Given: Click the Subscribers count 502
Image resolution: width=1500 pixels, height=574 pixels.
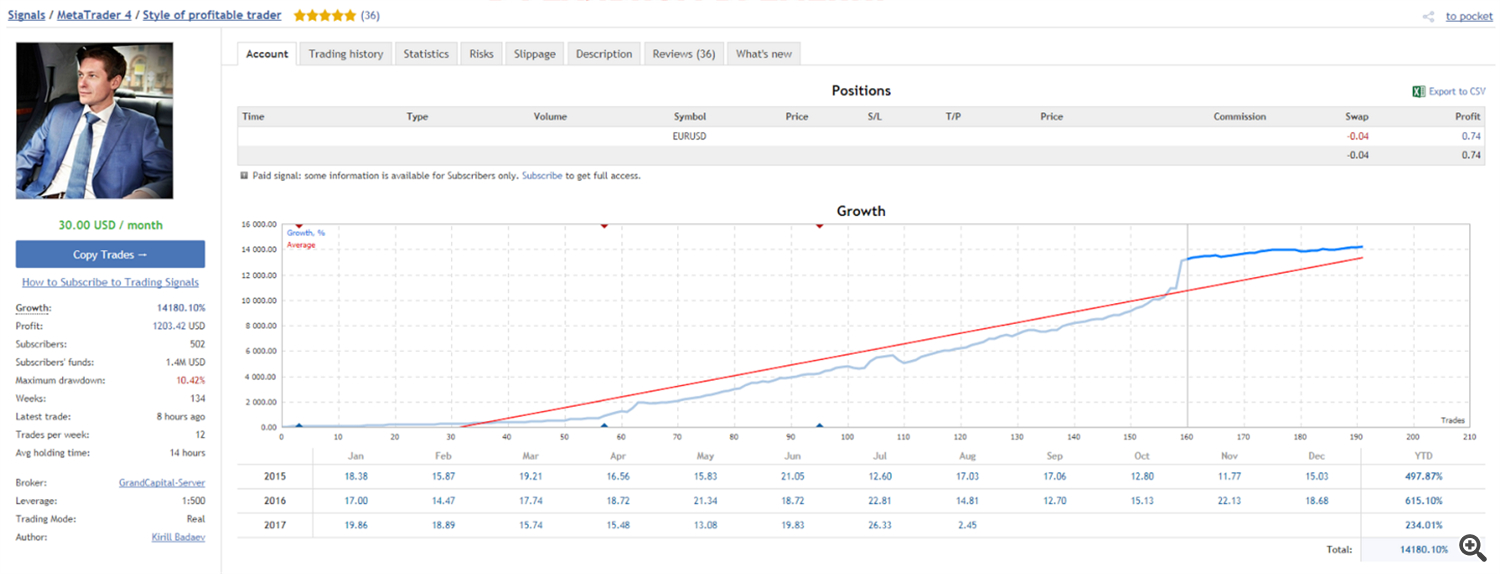Looking at the screenshot, I should click(x=197, y=345).
